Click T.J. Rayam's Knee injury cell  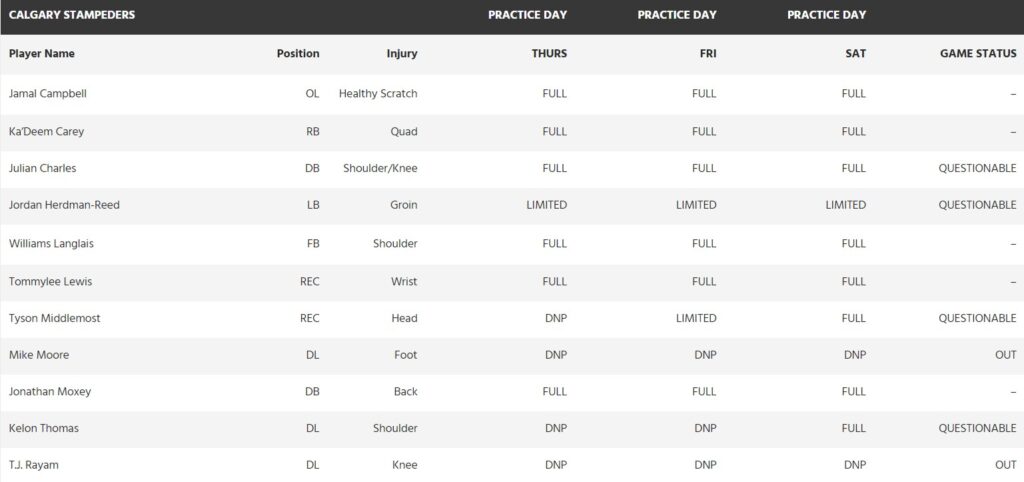(404, 466)
